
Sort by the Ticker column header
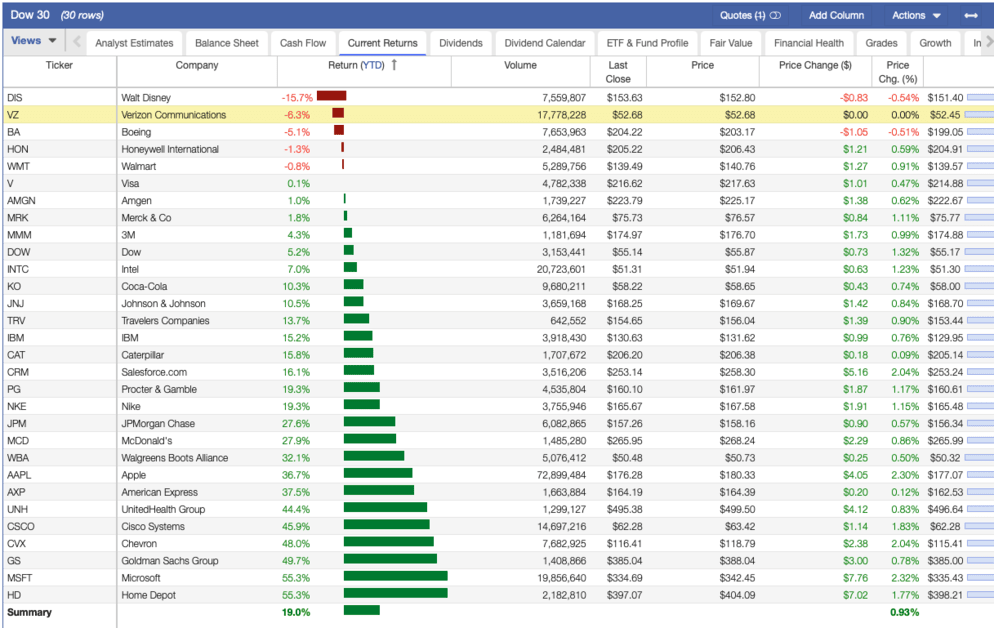click(59, 65)
